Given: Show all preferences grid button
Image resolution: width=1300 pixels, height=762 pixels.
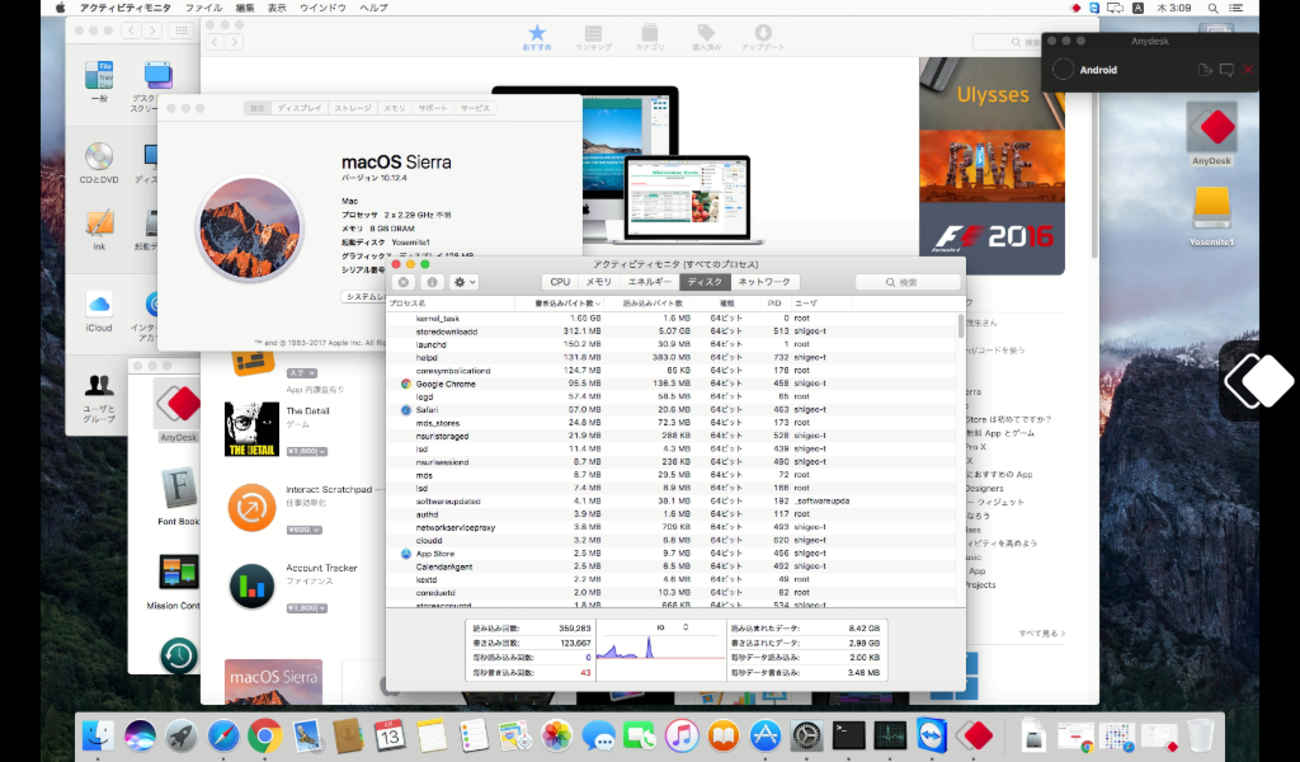Looking at the screenshot, I should point(181,31).
